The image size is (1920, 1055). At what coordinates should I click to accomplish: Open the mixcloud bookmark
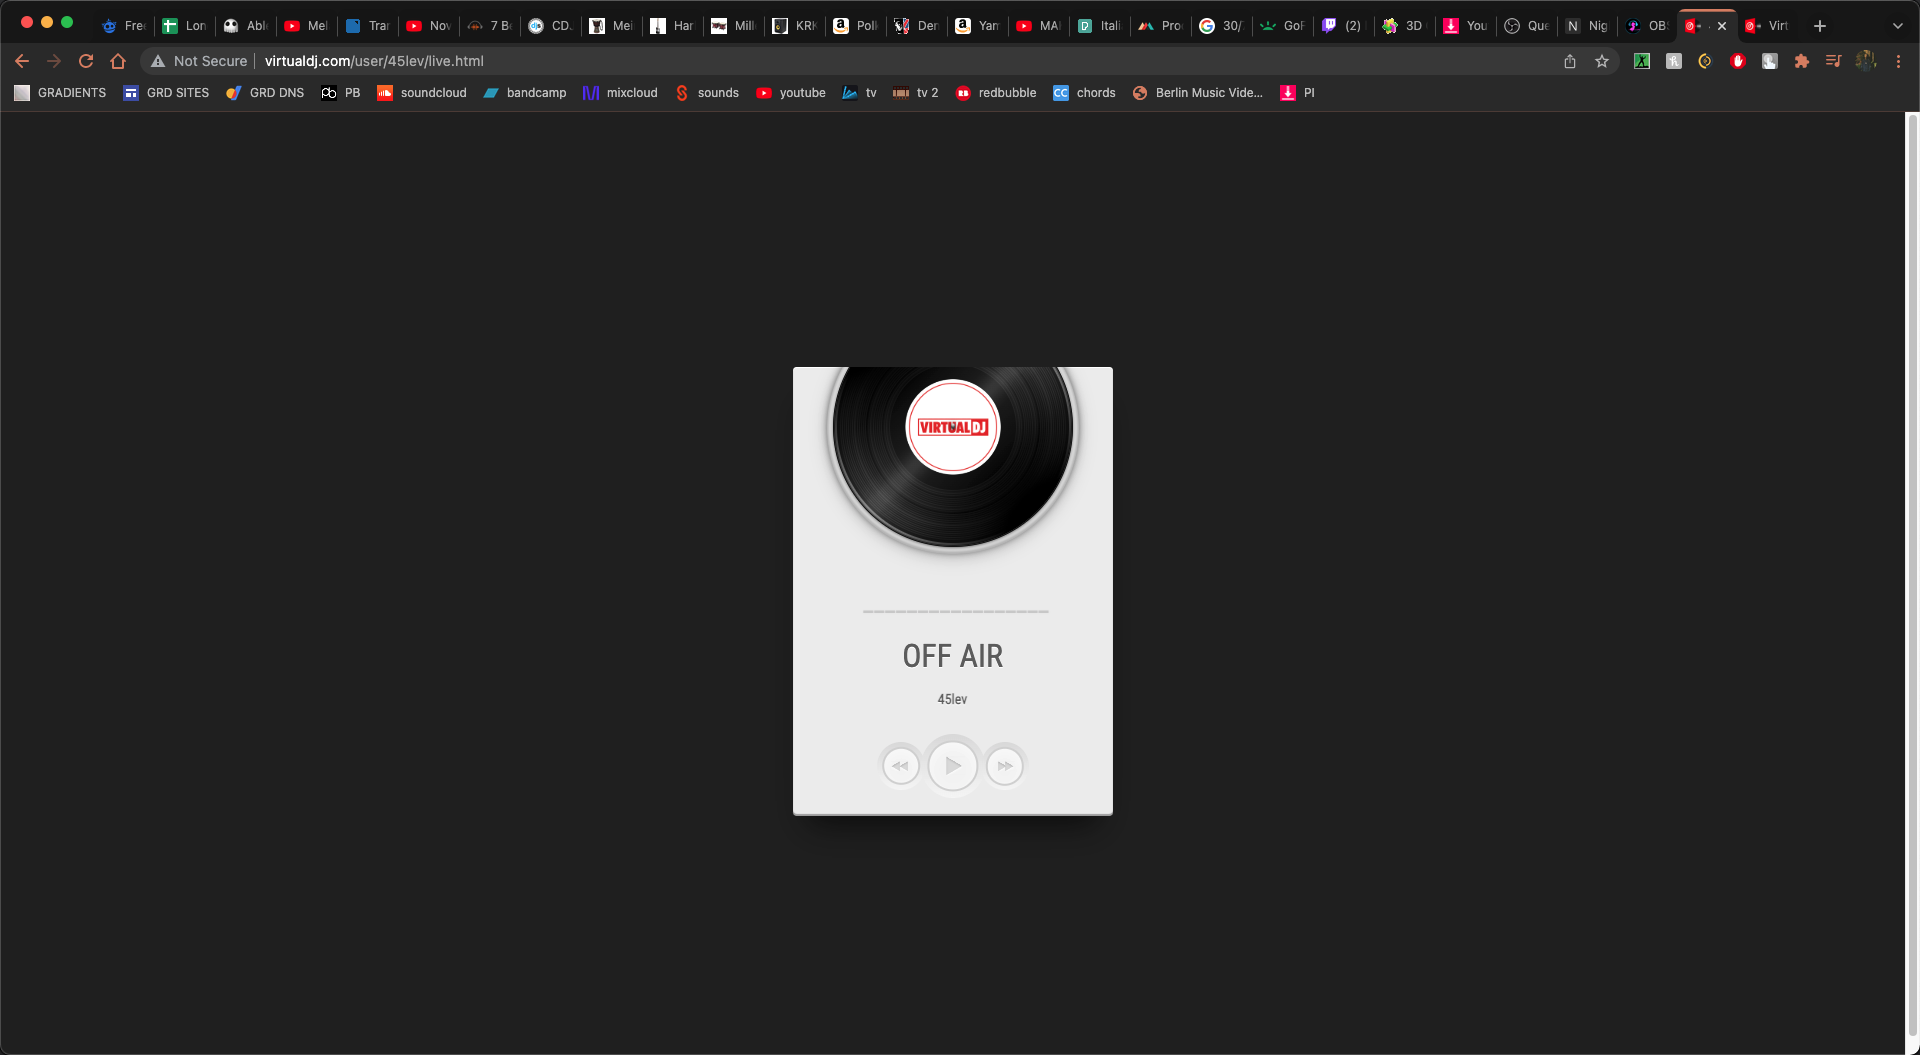click(x=620, y=93)
